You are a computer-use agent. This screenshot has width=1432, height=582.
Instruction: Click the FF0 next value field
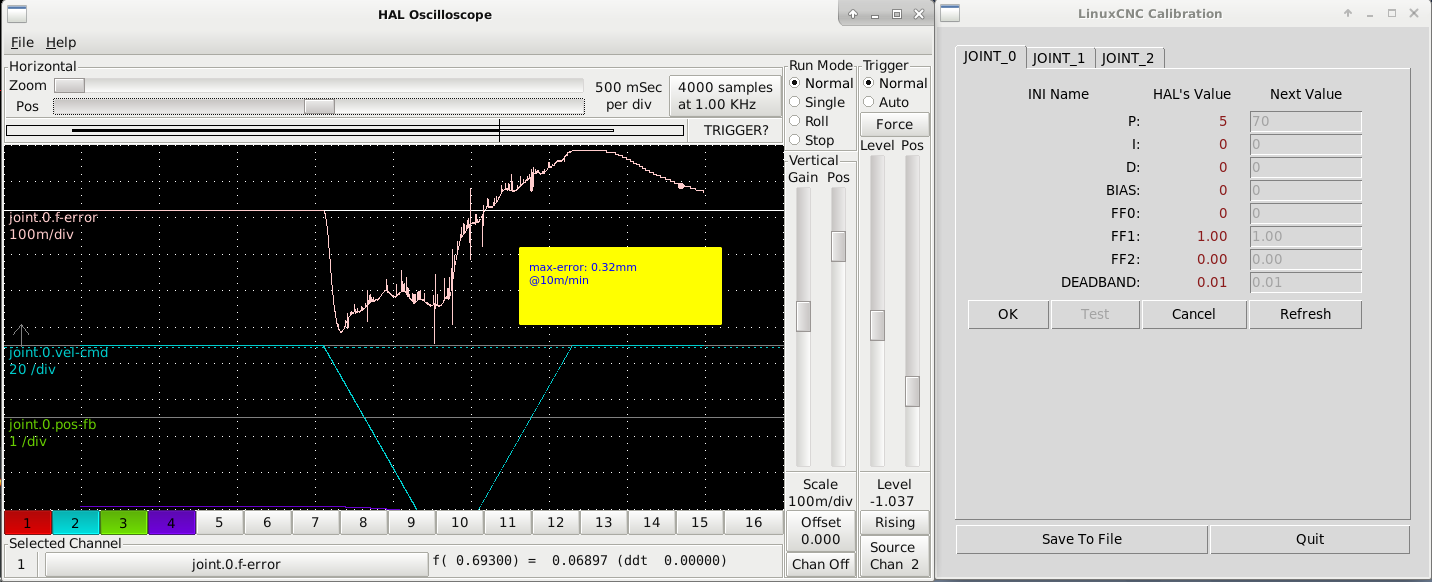(x=1305, y=214)
